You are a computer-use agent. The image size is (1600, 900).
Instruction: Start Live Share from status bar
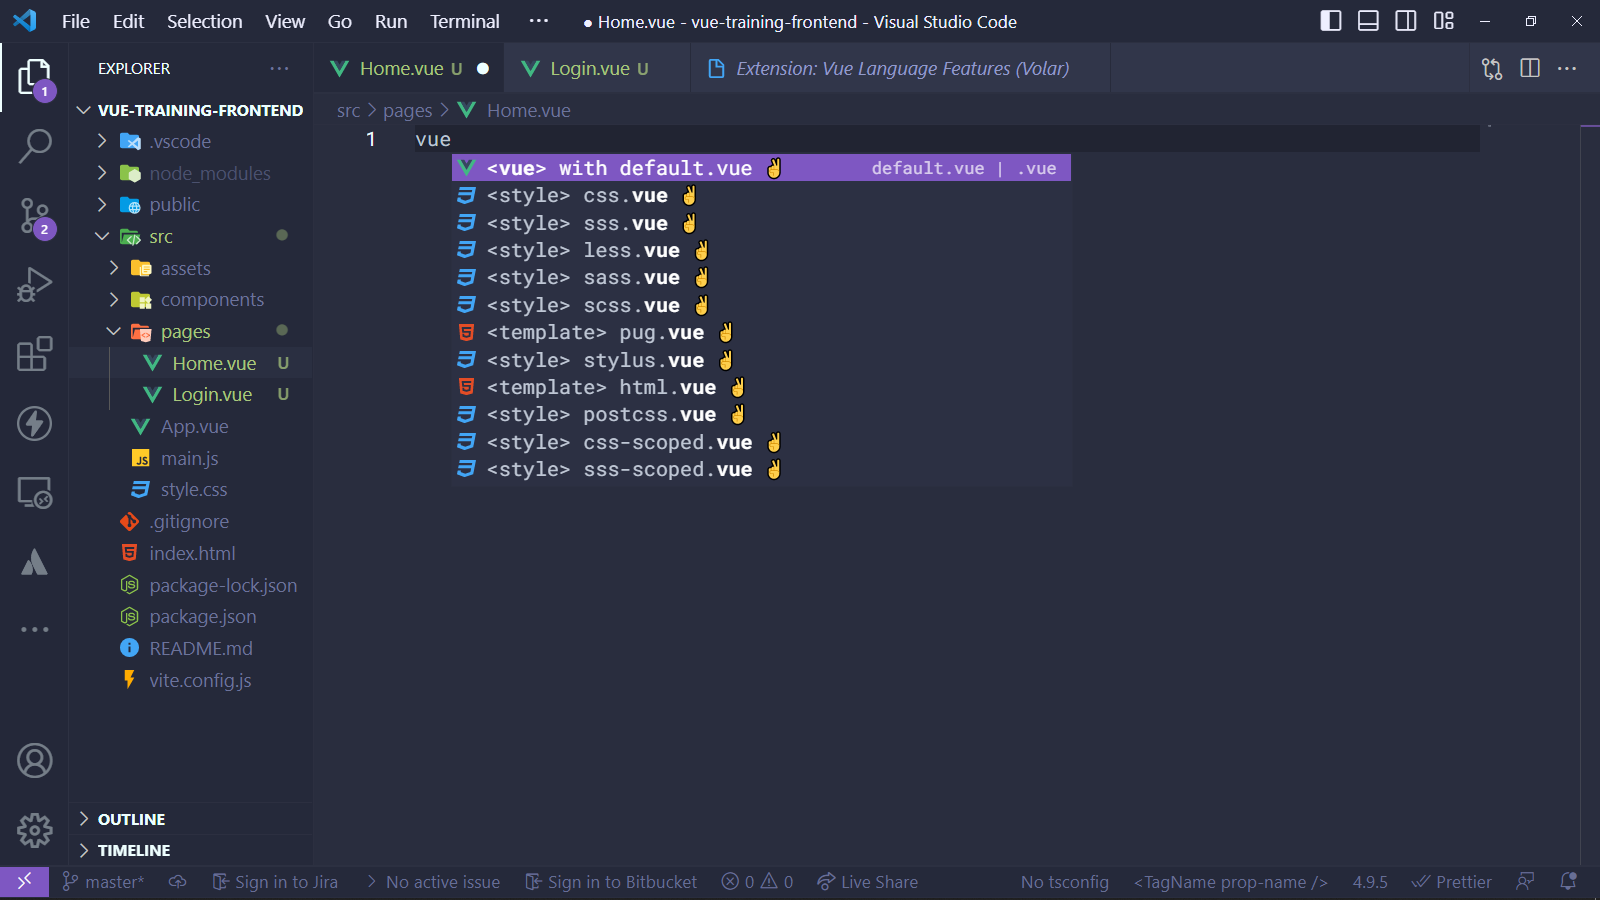point(868,882)
